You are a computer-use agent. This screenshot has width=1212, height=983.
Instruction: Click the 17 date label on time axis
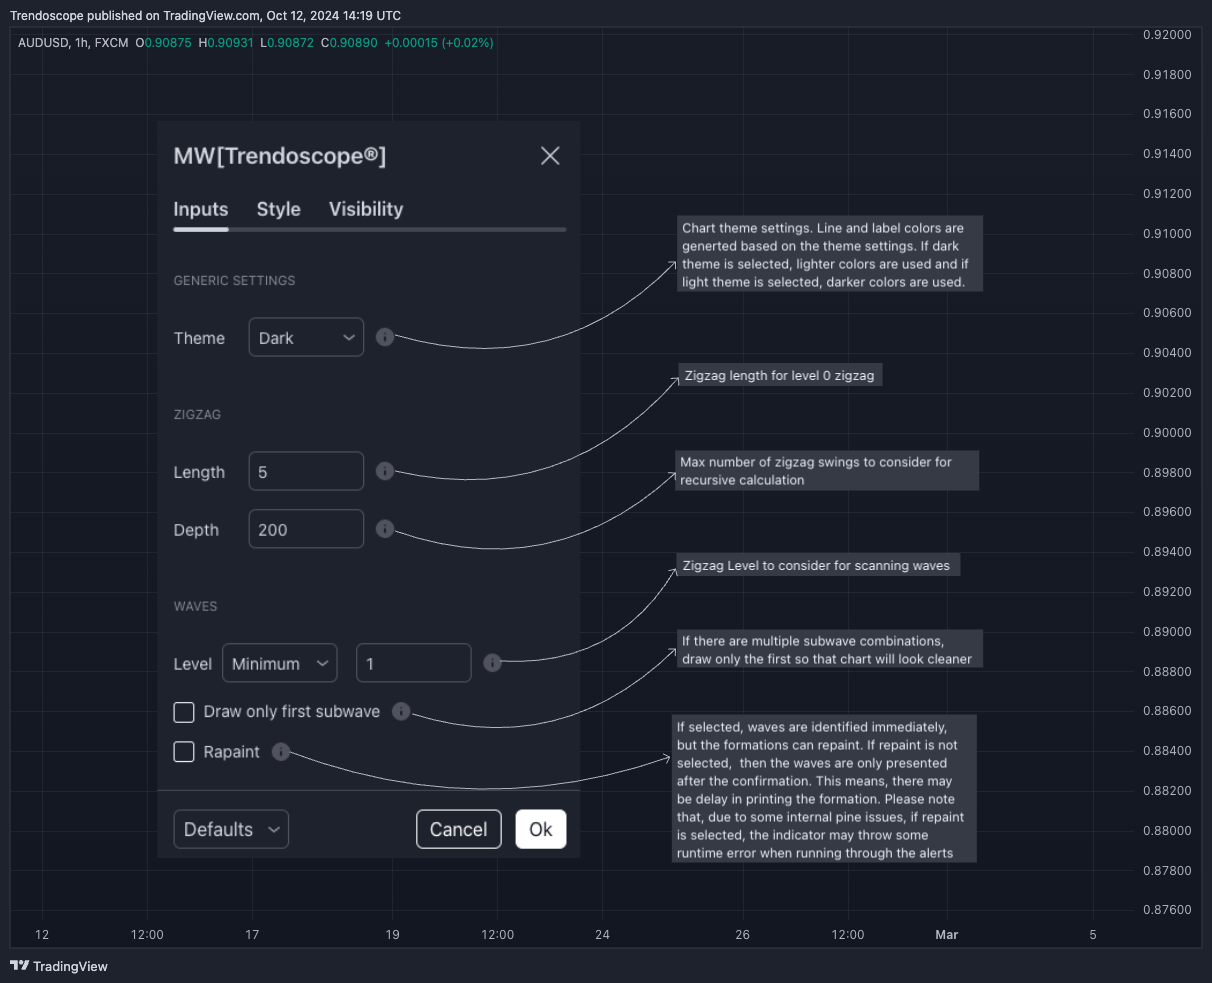[x=252, y=935]
